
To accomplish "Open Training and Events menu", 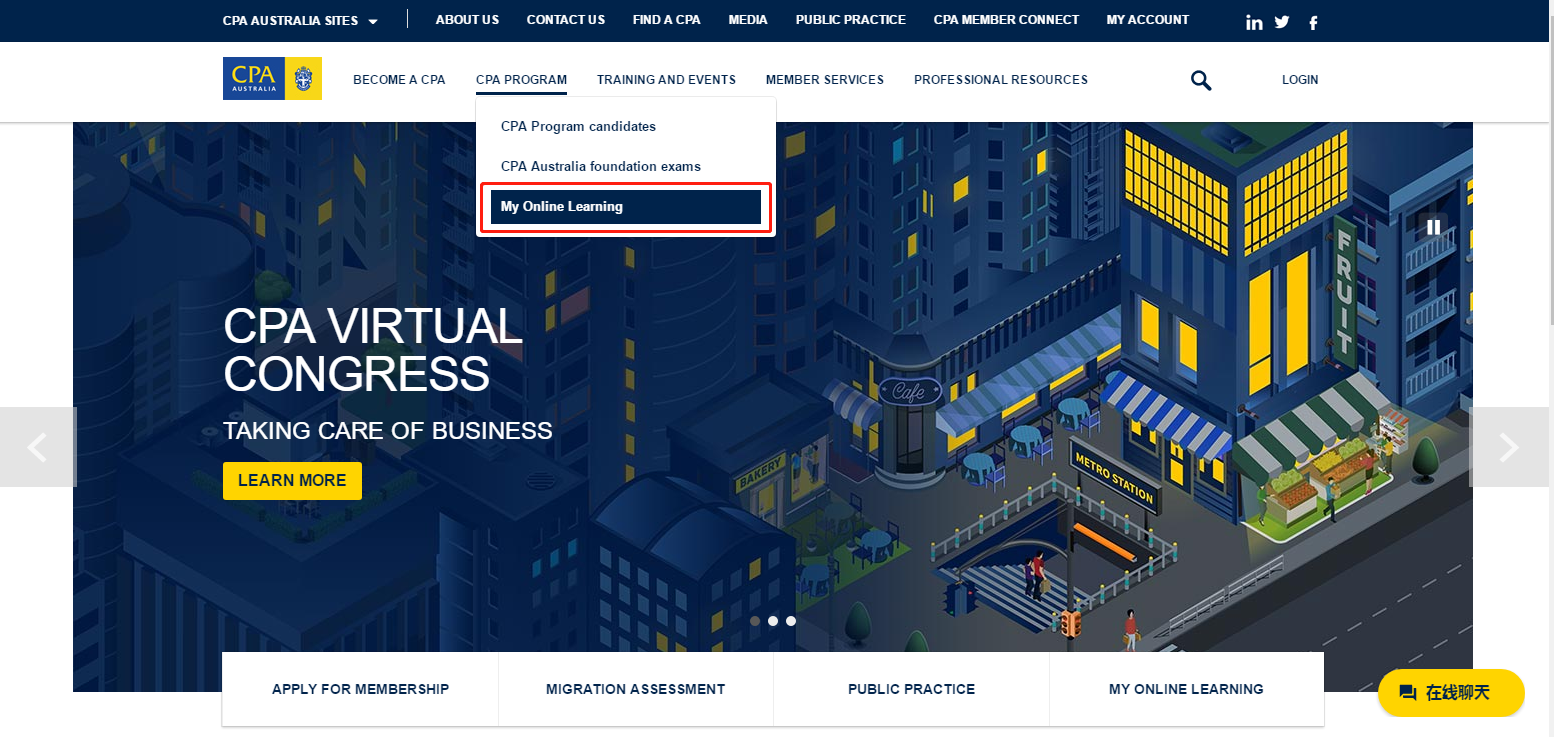I will [666, 80].
